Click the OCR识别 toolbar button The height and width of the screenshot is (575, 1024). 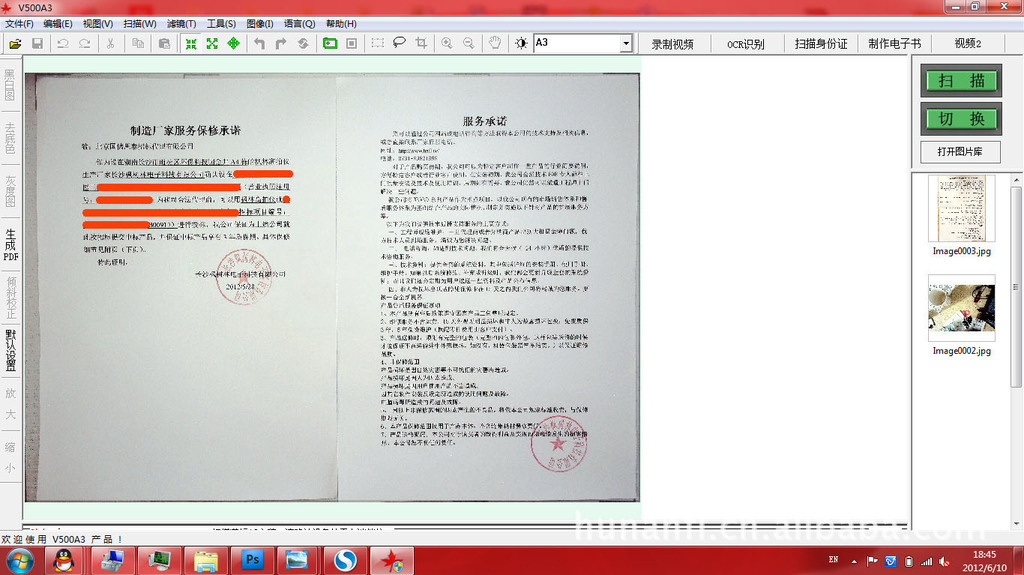[x=745, y=44]
